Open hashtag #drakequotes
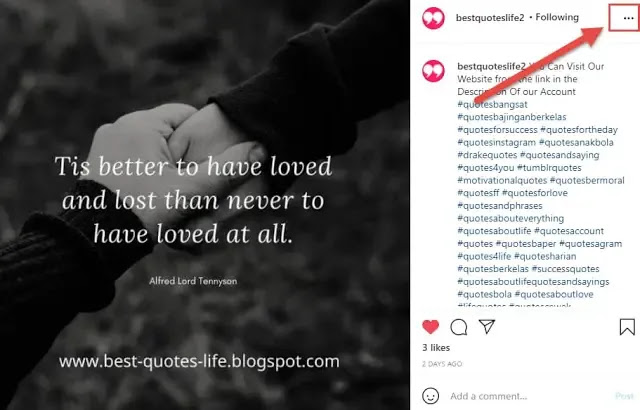This screenshot has height=410, width=640. pyautogui.click(x=487, y=155)
